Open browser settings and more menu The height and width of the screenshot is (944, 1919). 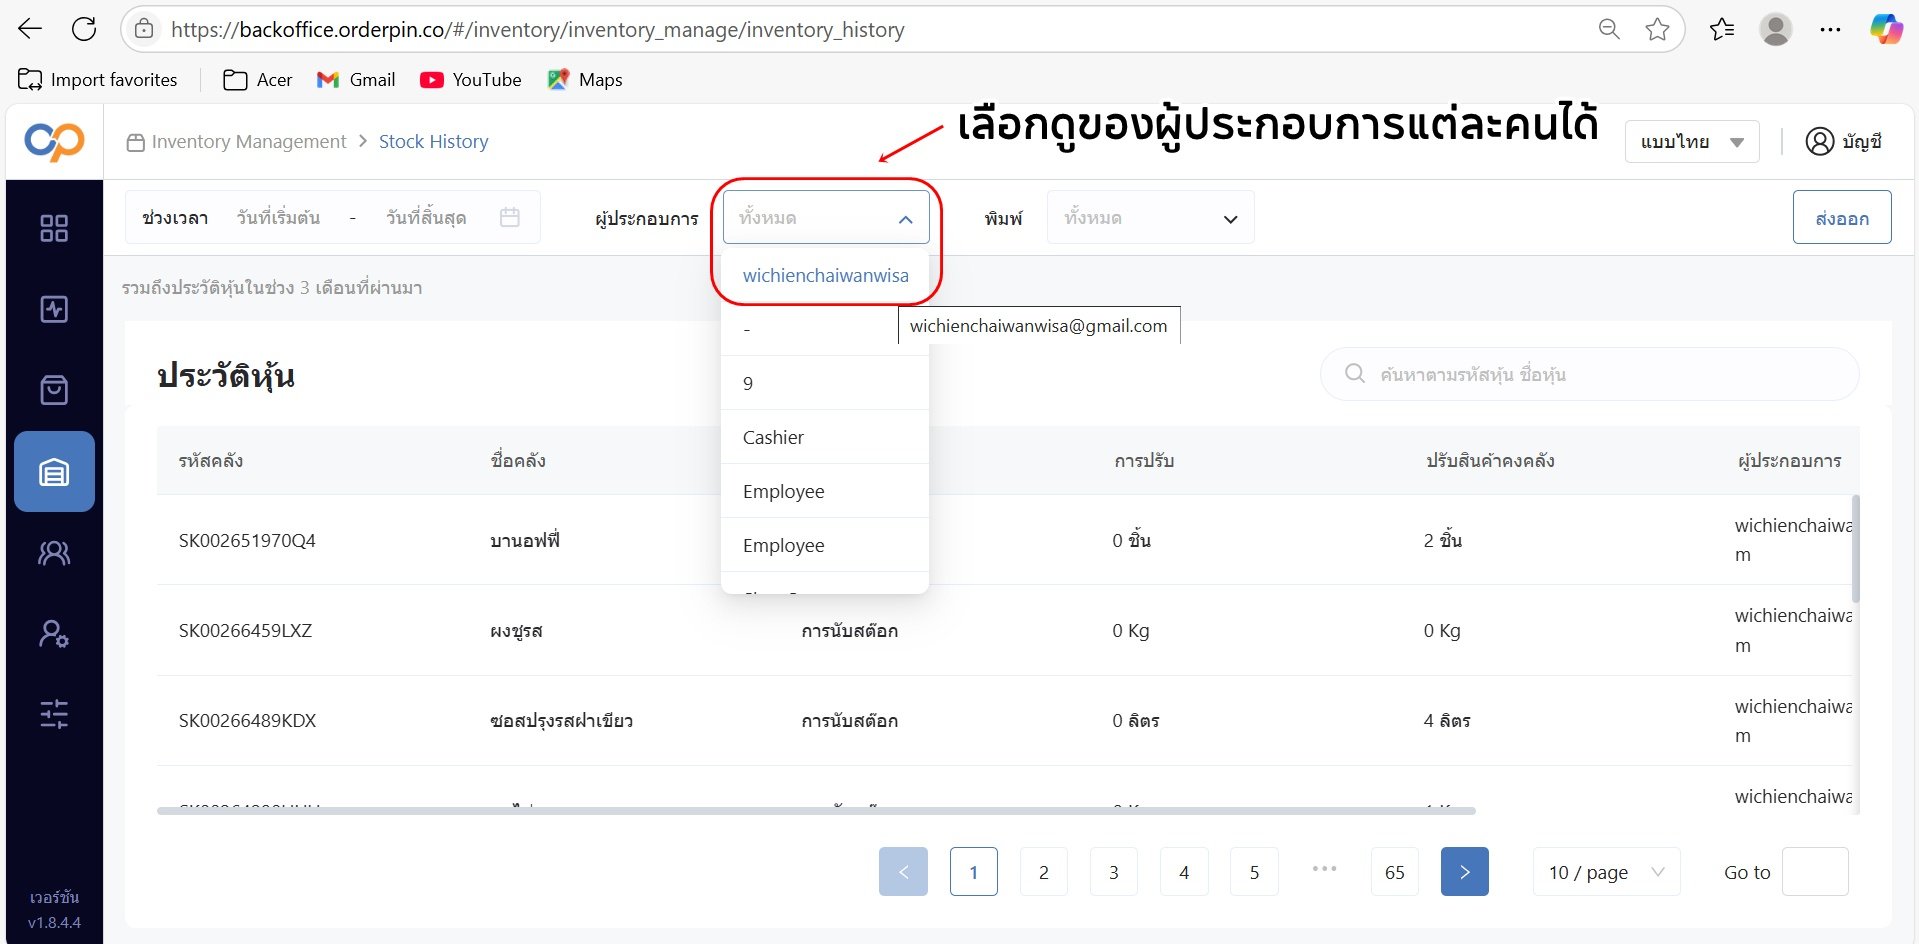[1830, 29]
